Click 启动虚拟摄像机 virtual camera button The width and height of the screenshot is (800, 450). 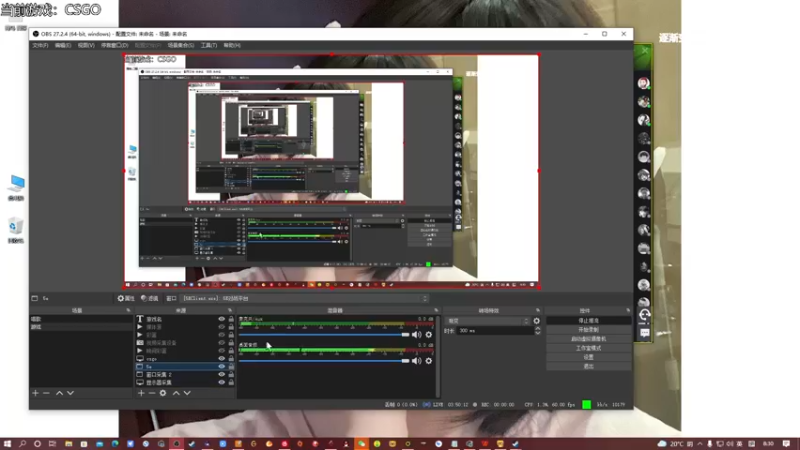pos(588,339)
